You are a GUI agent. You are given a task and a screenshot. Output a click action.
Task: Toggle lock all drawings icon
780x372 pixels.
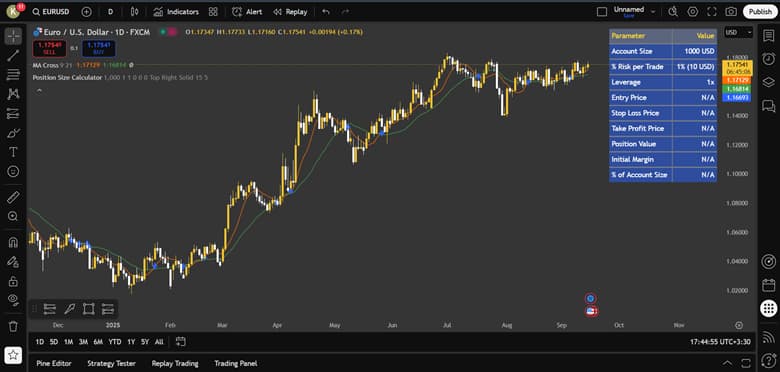pos(13,281)
